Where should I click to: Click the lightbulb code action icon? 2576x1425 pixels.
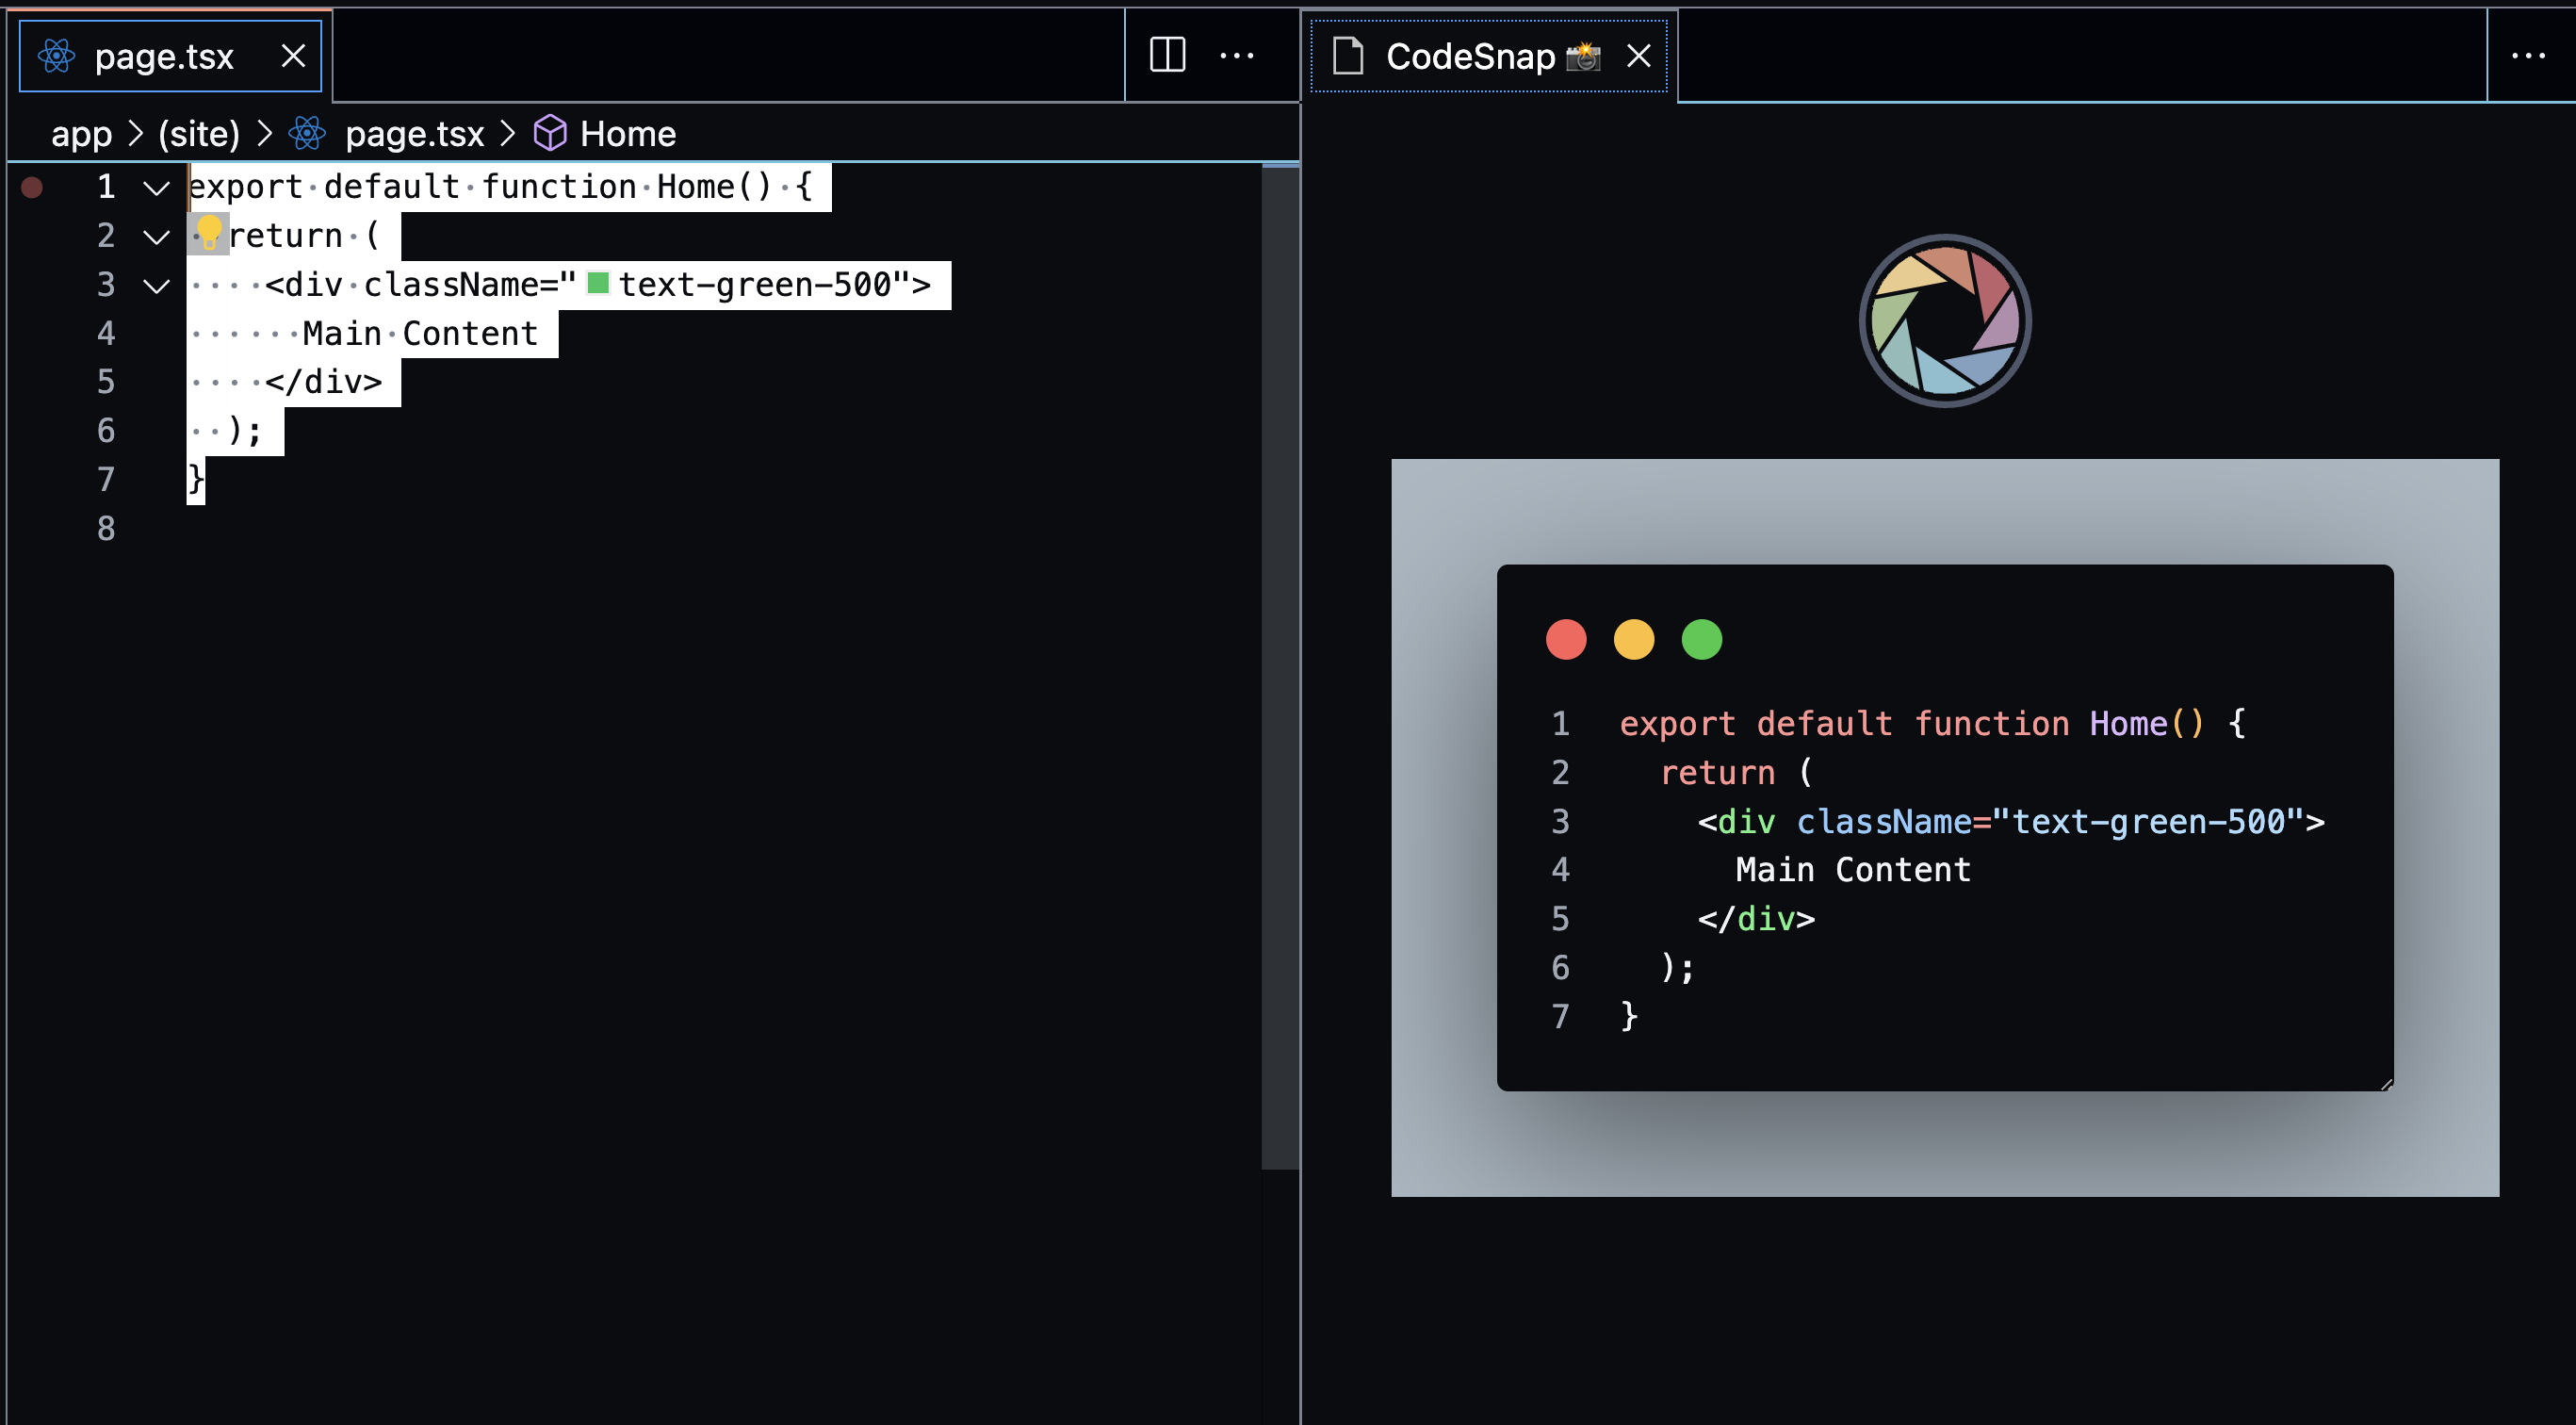tap(209, 232)
